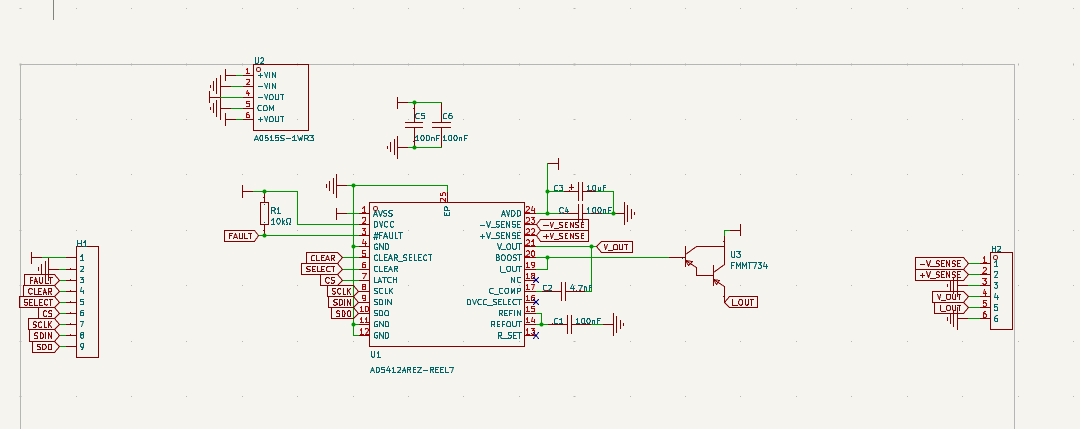
Task: Select the CS label at U1 LATCH pin
Action: click(333, 281)
